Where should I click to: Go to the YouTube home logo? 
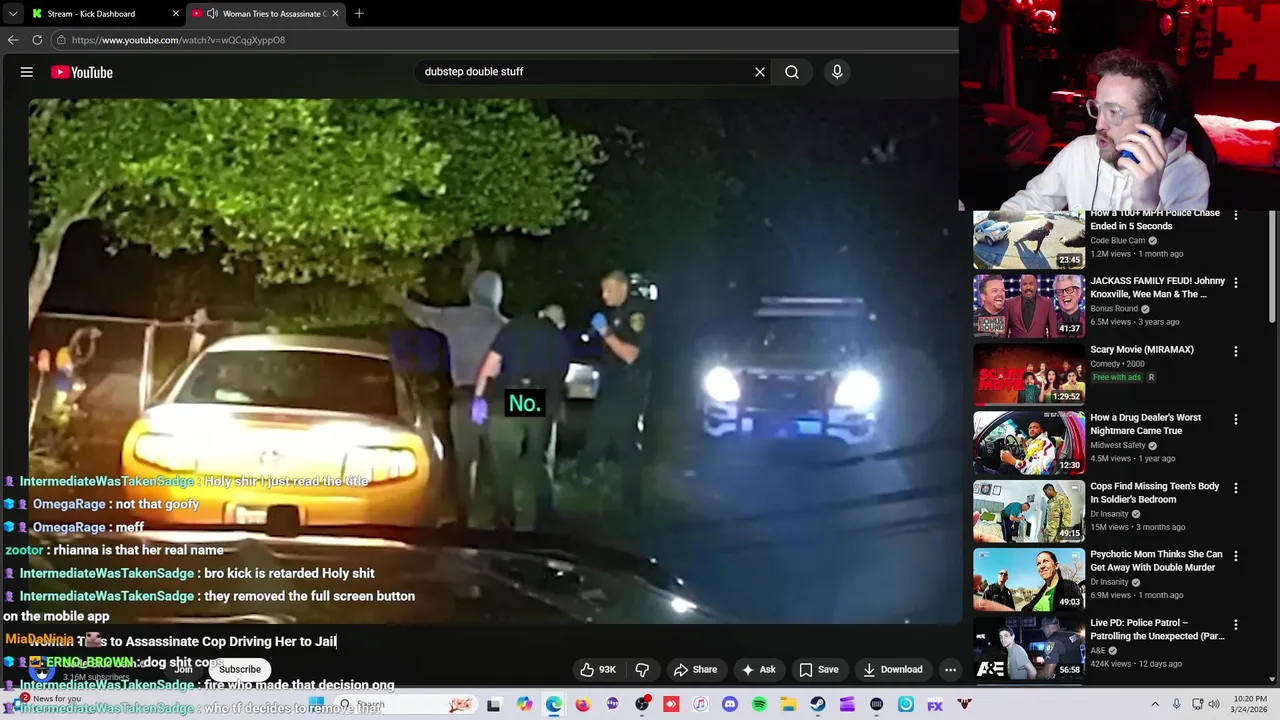click(82, 72)
